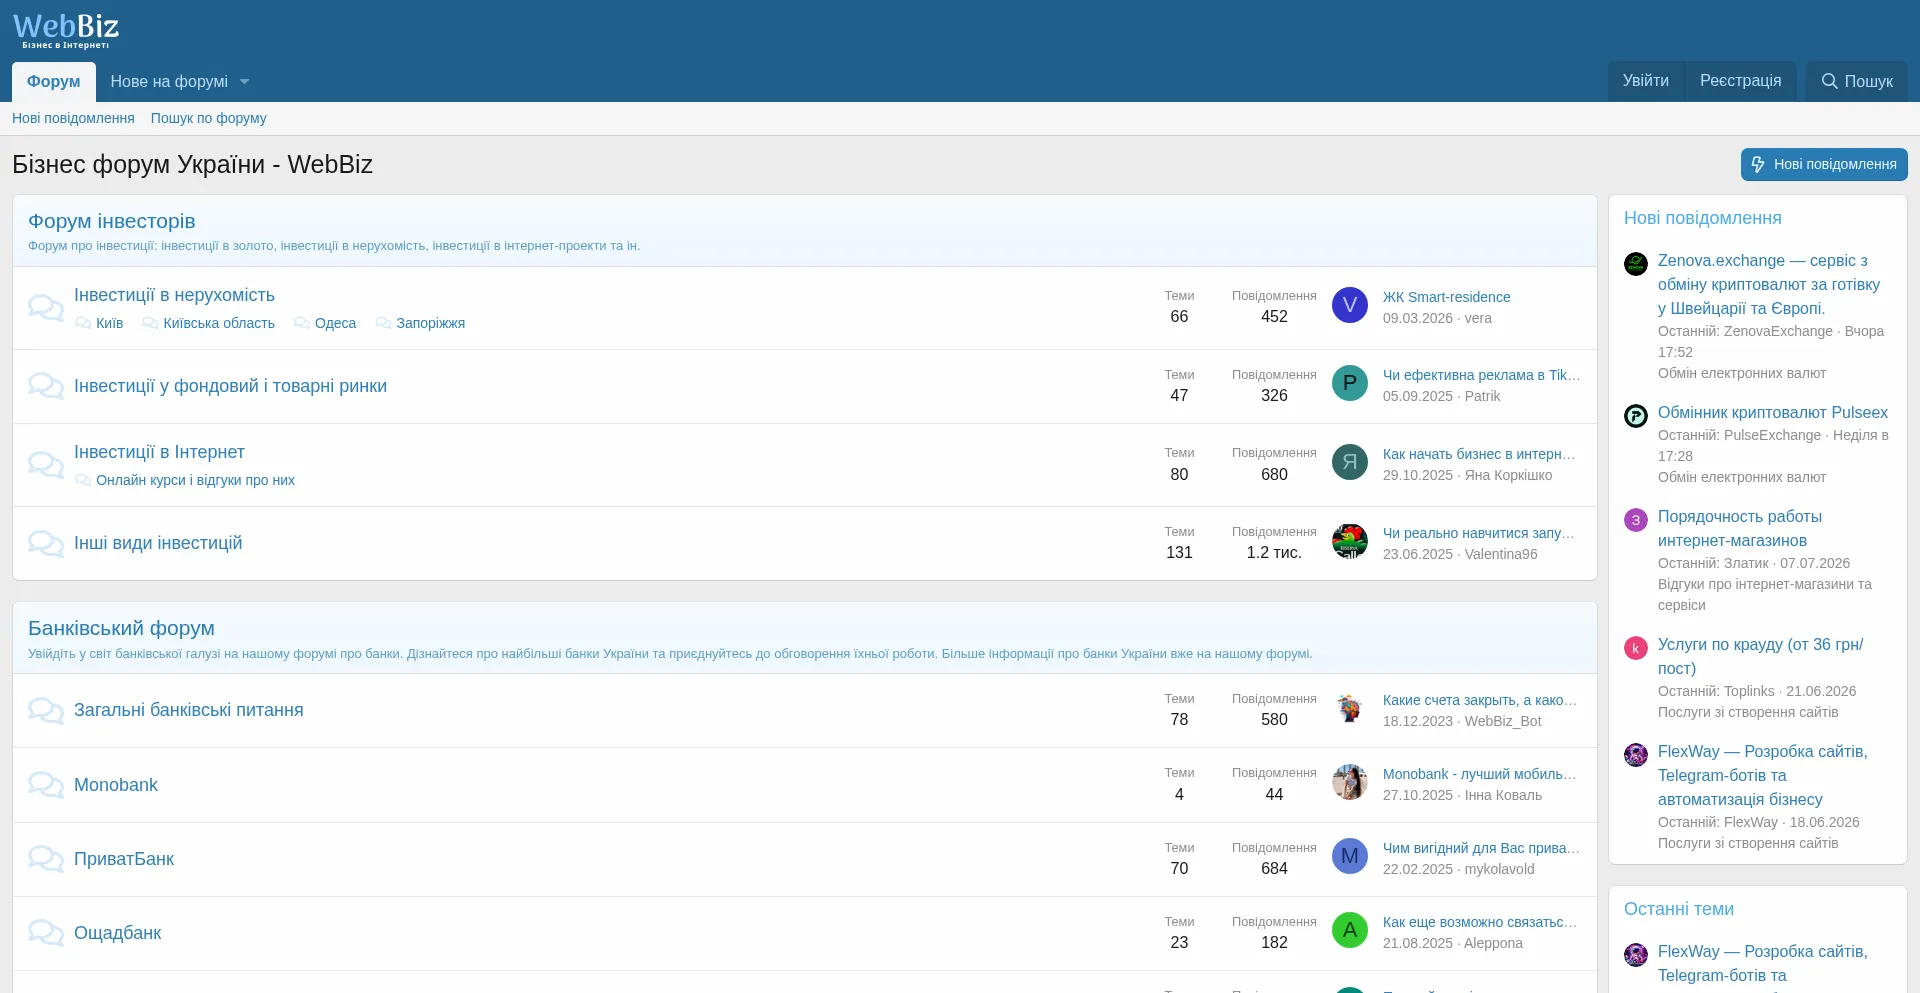Open Пошук по форуму link
1920x993 pixels.
click(209, 118)
